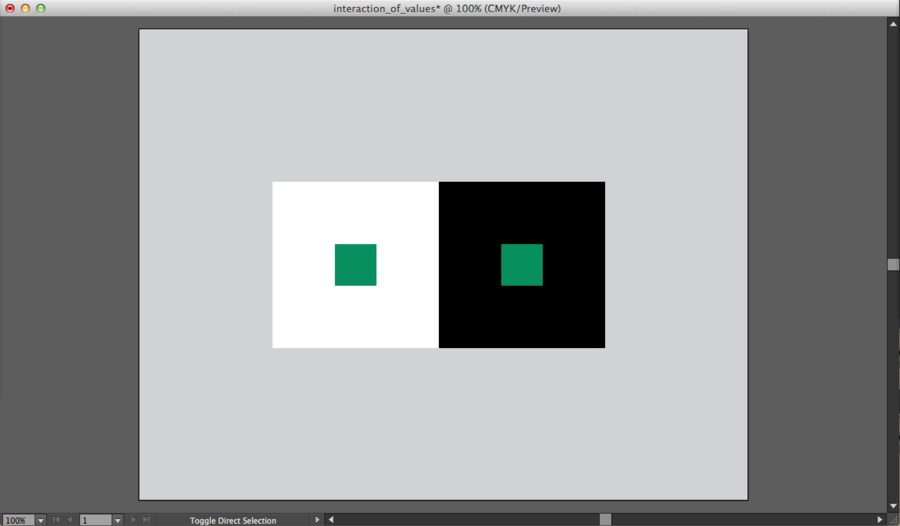This screenshot has height=526, width=900.
Task: Click the horizontal scrollbar right arrow
Action: click(x=879, y=520)
